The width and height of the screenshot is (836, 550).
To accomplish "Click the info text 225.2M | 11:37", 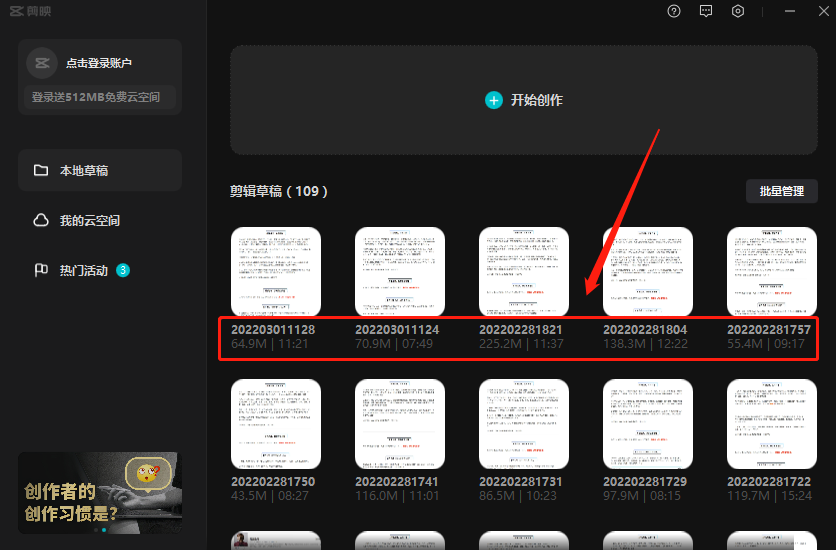I will click(521, 344).
